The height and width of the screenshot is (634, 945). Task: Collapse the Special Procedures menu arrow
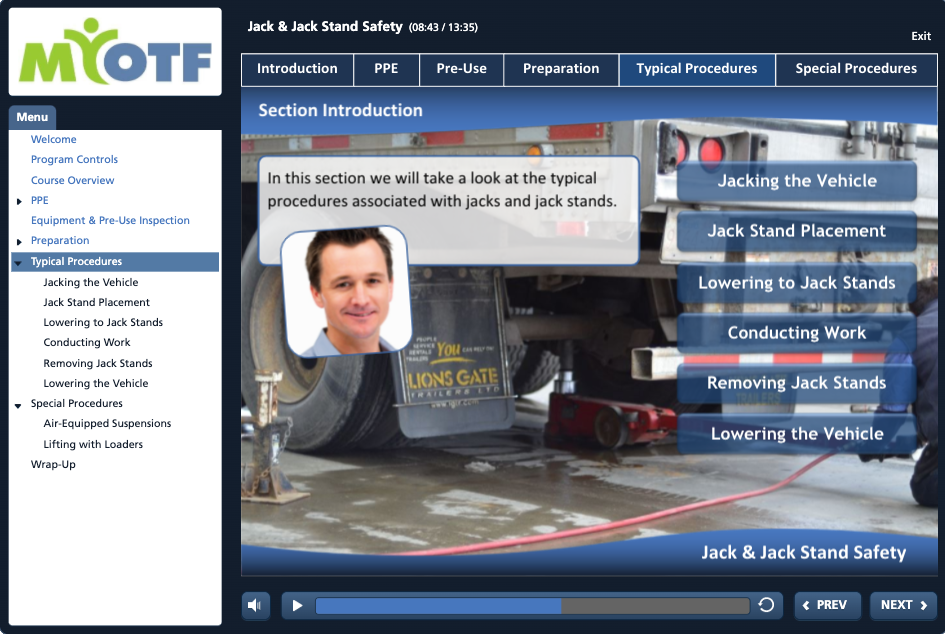[x=18, y=405]
